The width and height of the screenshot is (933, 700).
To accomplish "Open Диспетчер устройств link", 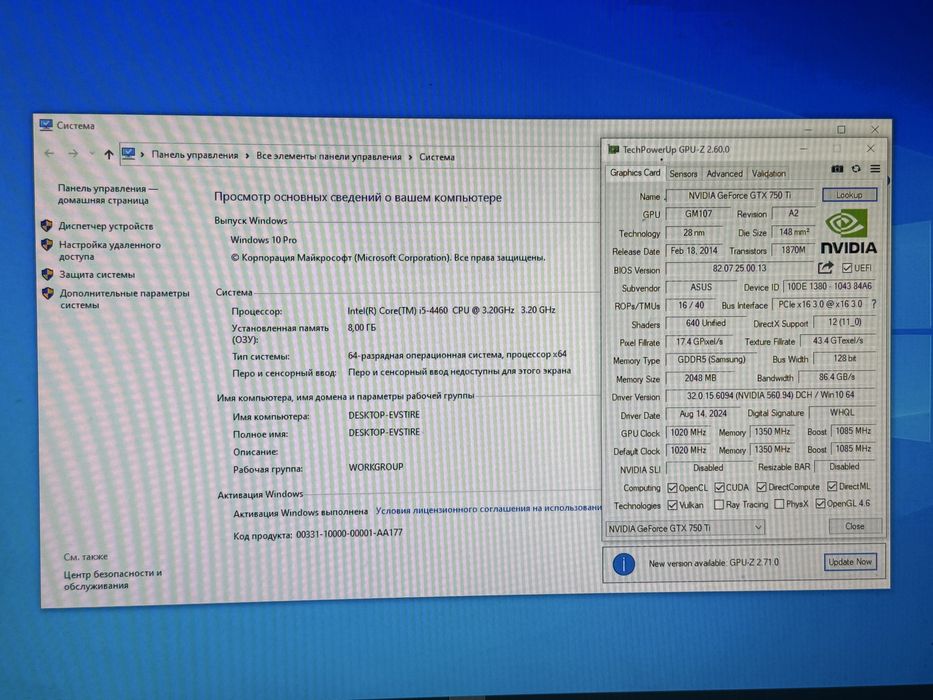I will tap(106, 226).
